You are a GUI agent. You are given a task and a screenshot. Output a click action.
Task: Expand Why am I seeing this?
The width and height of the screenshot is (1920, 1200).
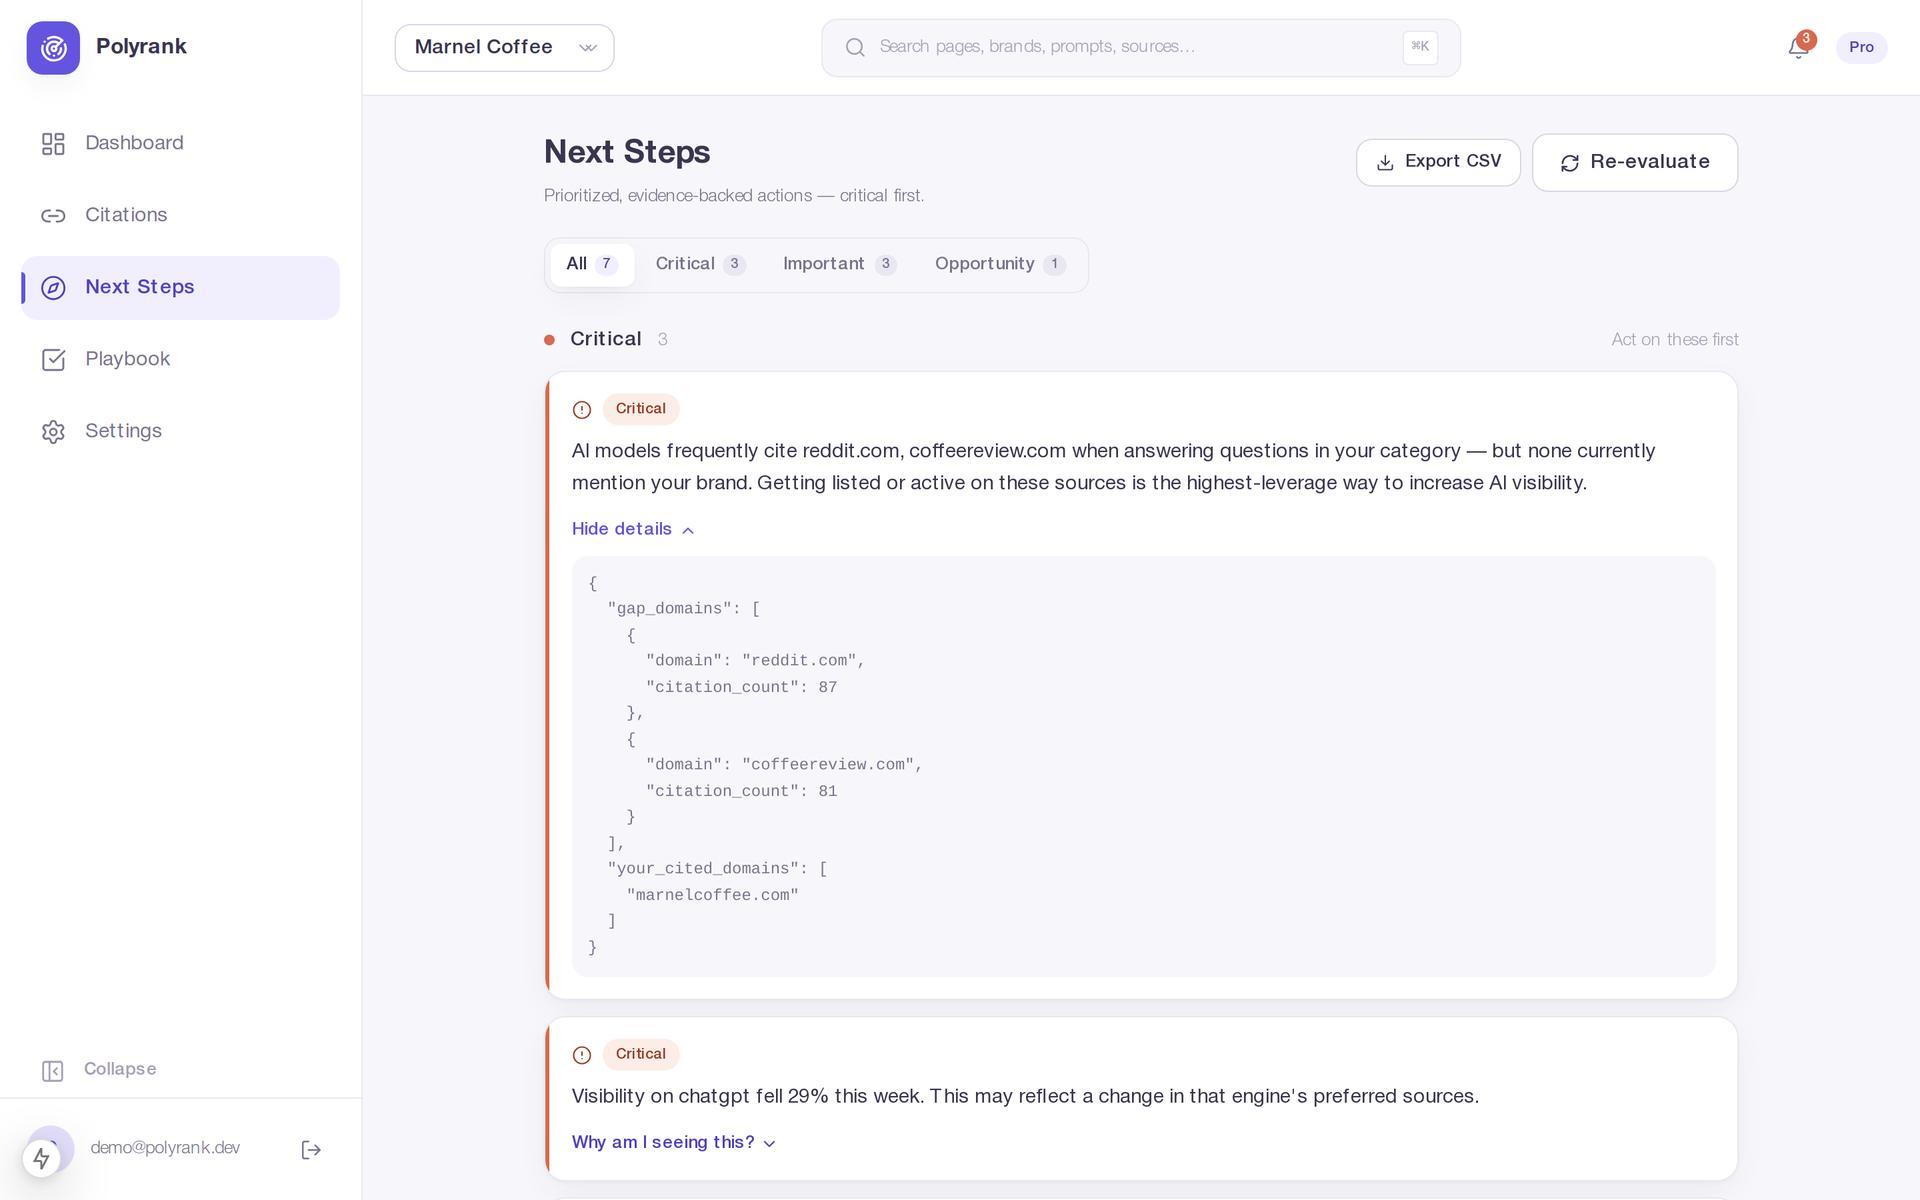click(x=674, y=1143)
